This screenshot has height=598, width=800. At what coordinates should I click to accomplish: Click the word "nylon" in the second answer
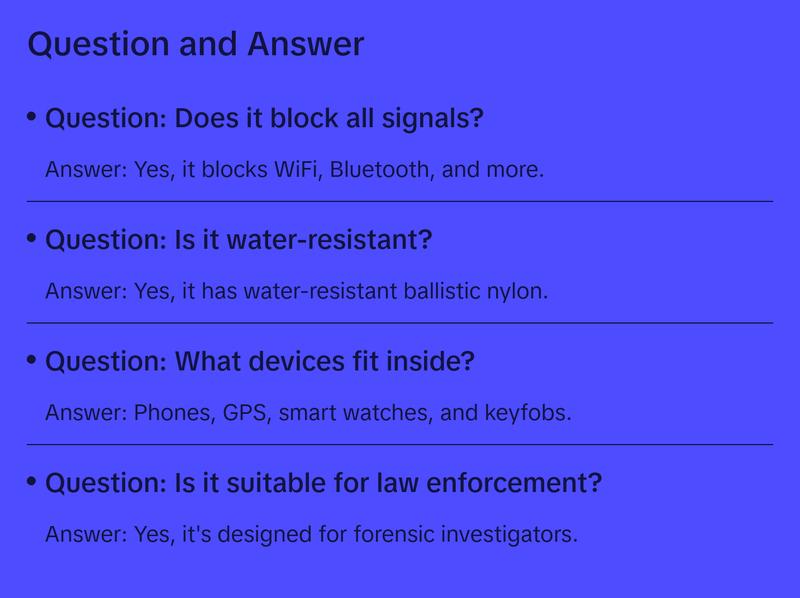(521, 292)
